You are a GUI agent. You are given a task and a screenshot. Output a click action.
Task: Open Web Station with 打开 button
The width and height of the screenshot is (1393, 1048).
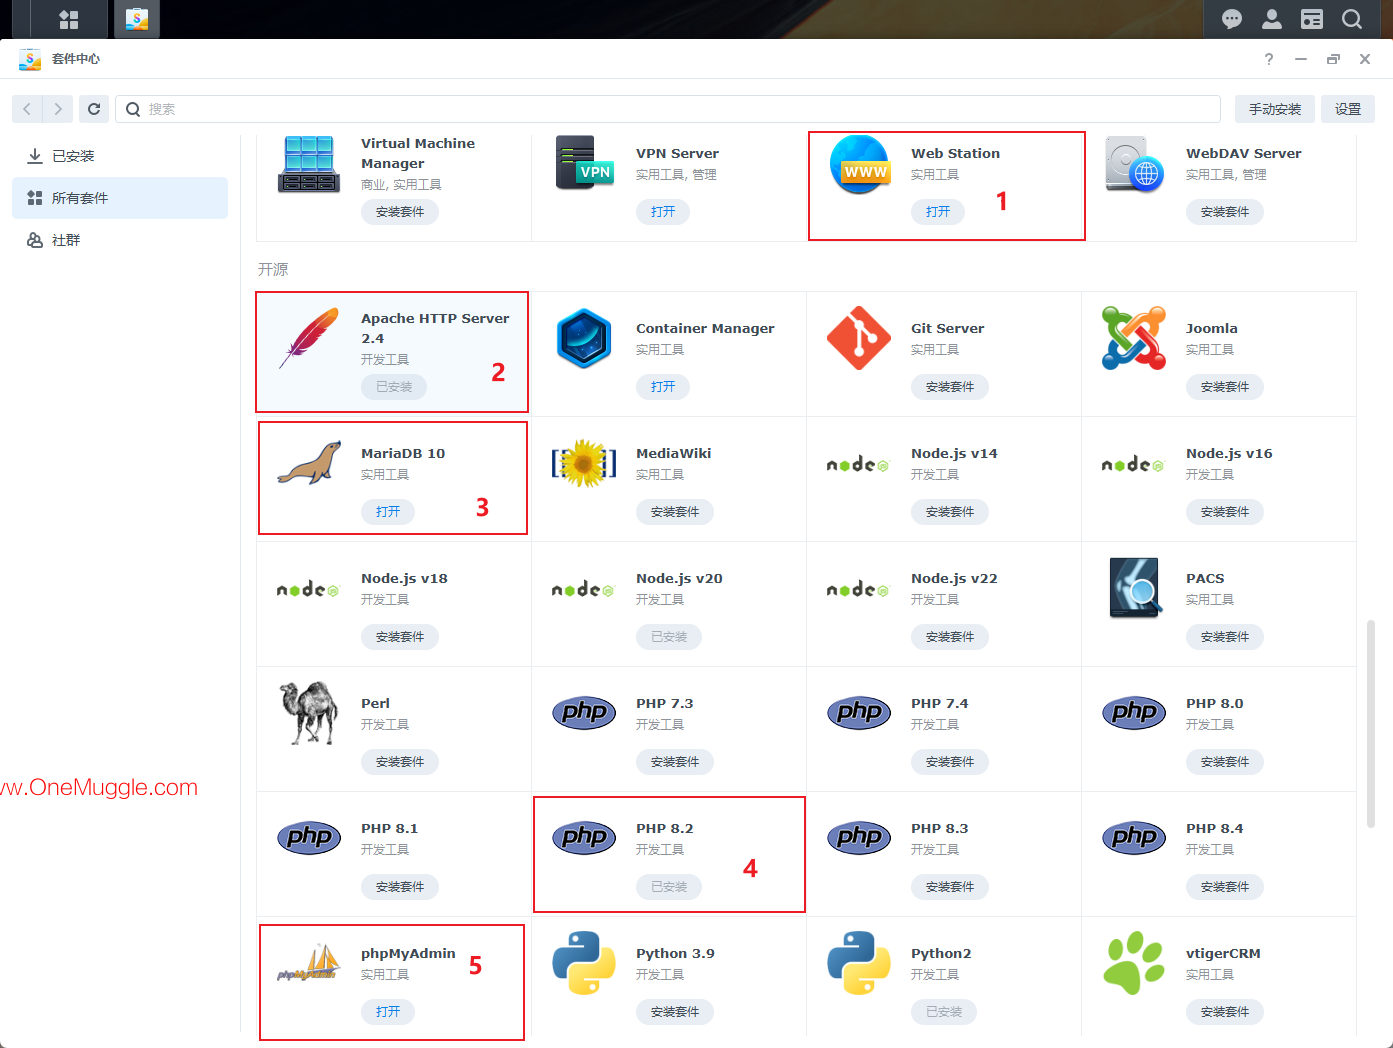coord(938,212)
